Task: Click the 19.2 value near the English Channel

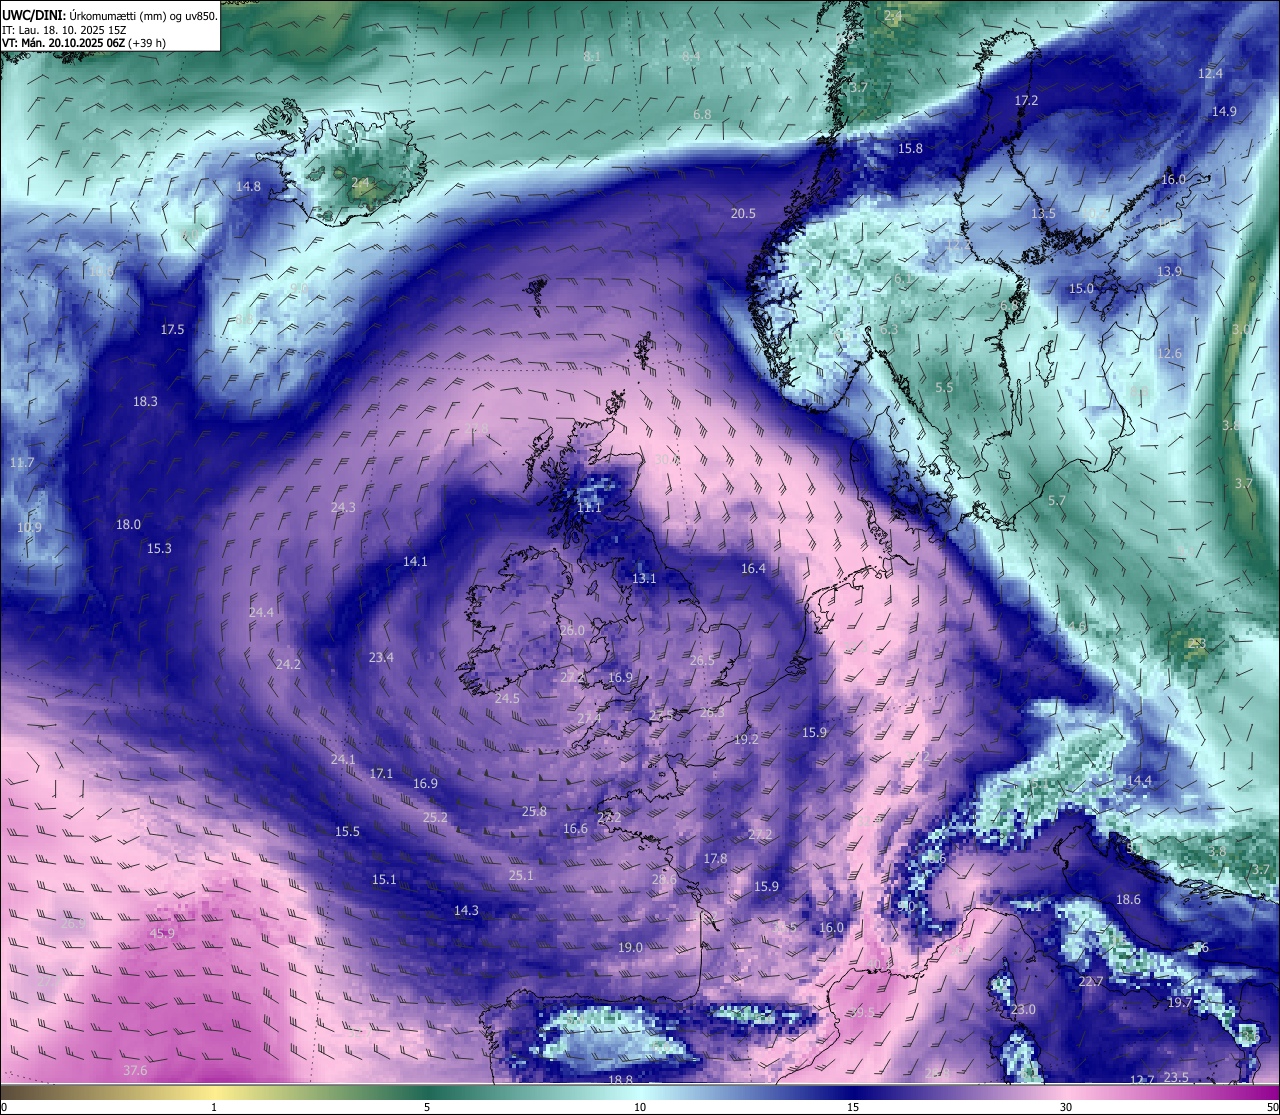Action: click(x=746, y=739)
